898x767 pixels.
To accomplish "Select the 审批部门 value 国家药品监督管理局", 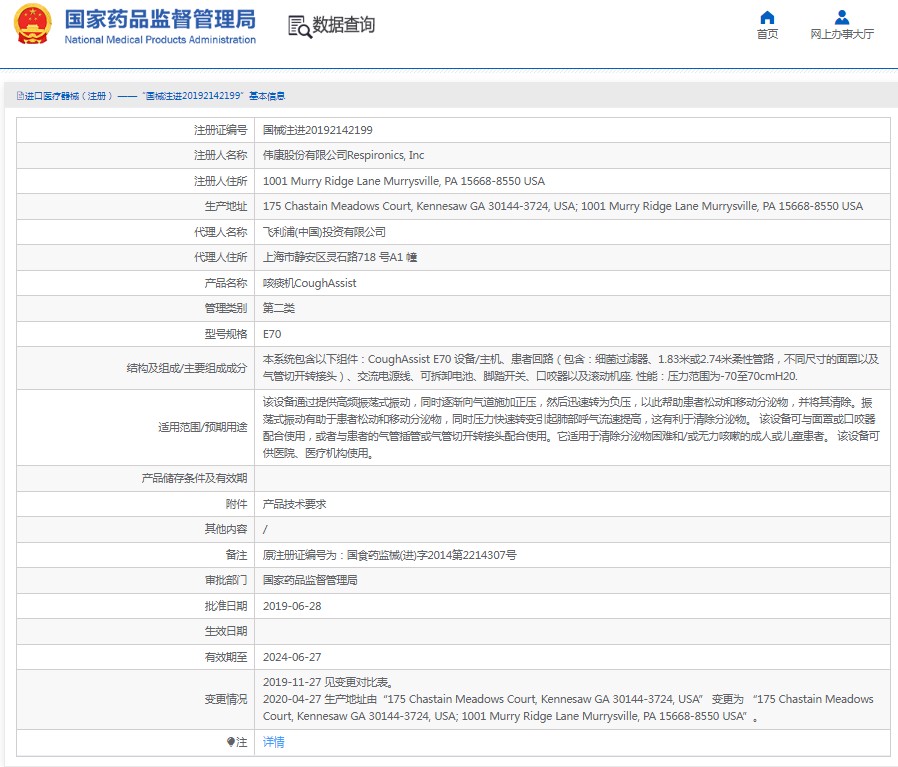I will (x=310, y=580).
